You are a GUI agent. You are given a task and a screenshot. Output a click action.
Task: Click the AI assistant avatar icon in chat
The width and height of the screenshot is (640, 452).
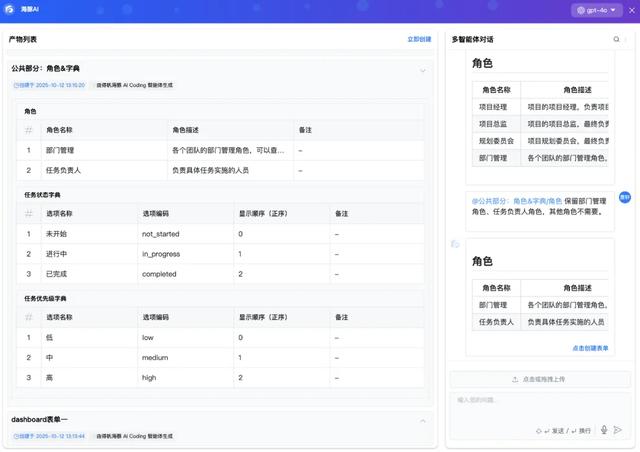[x=455, y=244]
